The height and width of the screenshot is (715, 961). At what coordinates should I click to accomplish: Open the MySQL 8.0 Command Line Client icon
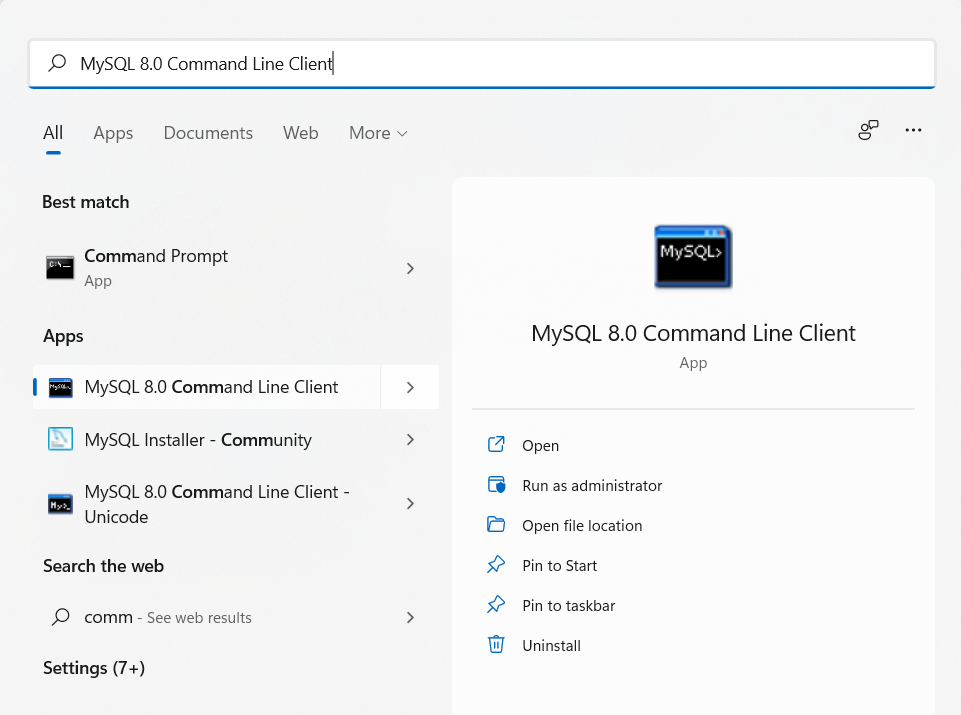tap(61, 387)
